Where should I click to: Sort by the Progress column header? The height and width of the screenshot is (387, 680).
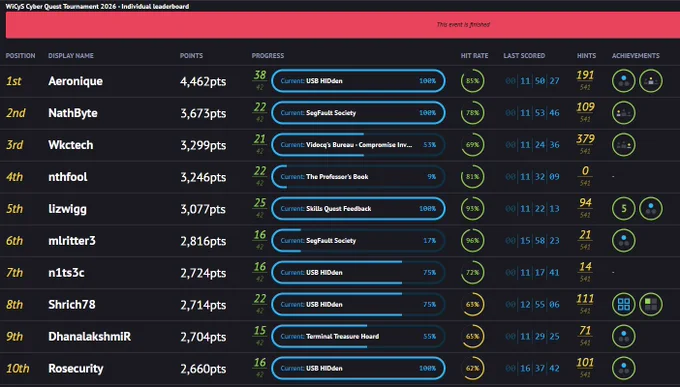[268, 56]
